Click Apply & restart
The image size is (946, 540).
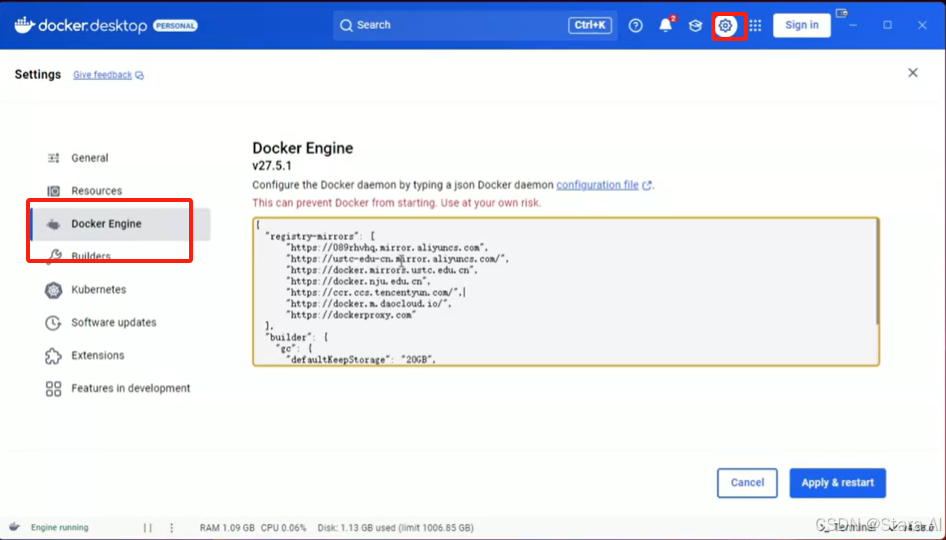(x=837, y=483)
